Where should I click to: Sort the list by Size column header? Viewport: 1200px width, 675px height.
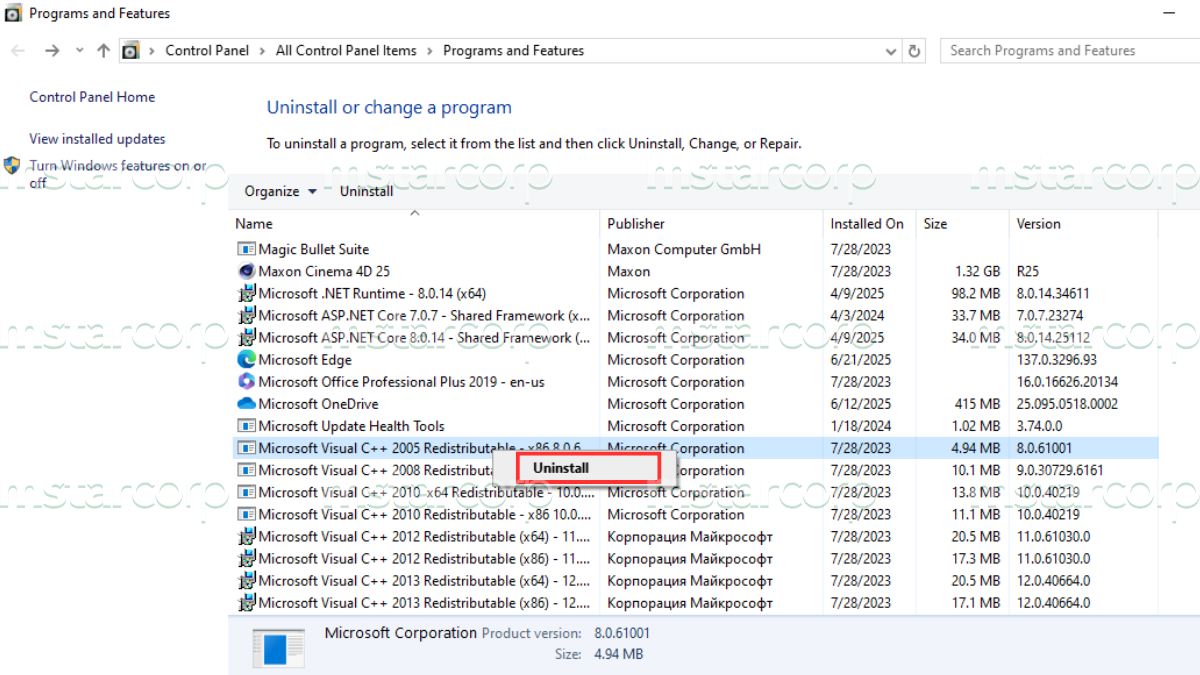tap(963, 224)
